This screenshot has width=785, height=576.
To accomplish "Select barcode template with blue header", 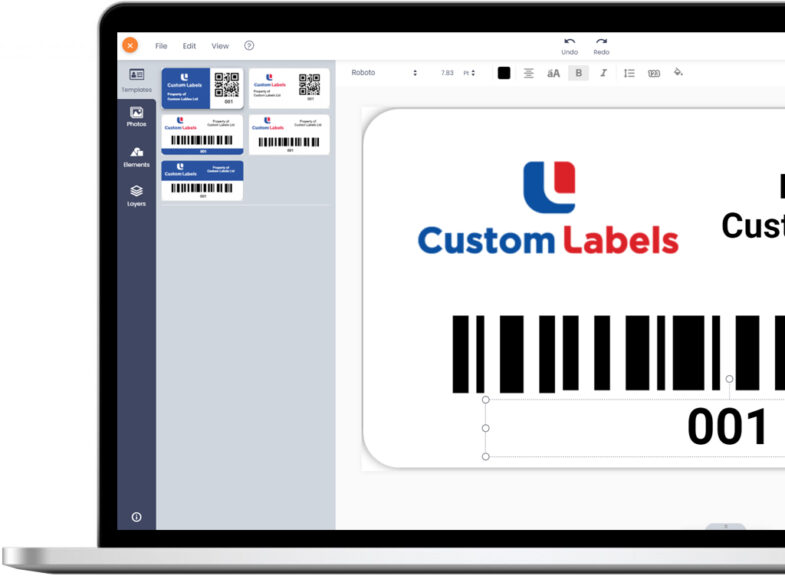I will click(202, 181).
